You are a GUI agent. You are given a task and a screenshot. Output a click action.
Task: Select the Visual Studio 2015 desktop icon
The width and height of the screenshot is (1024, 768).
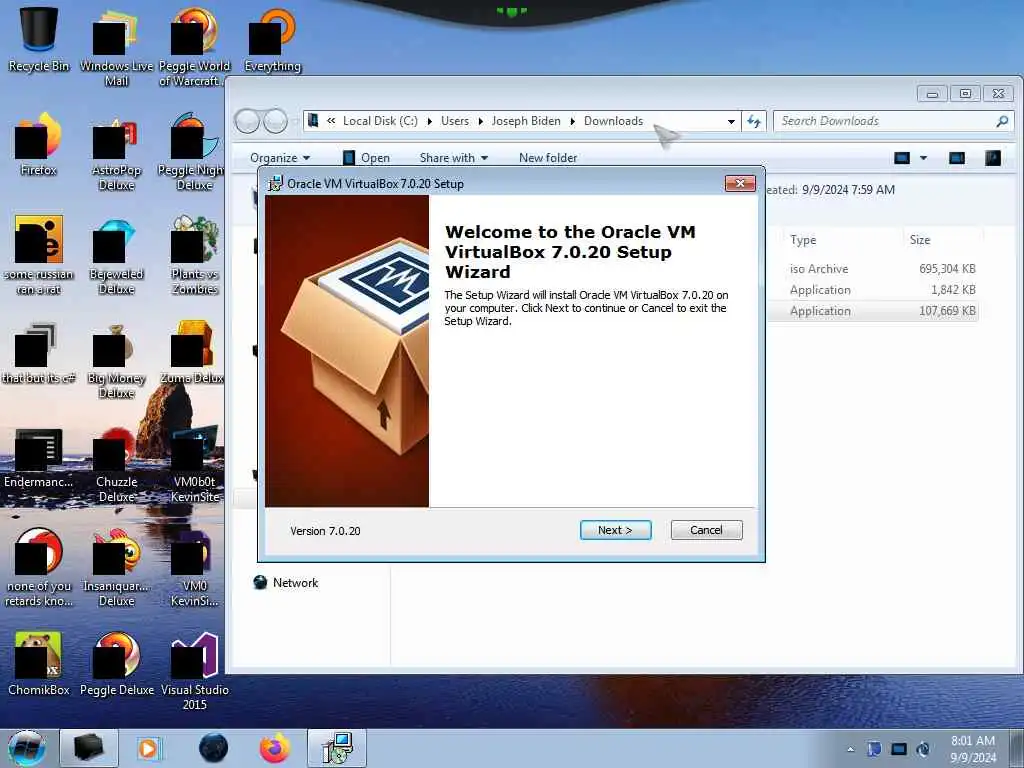pyautogui.click(x=194, y=671)
